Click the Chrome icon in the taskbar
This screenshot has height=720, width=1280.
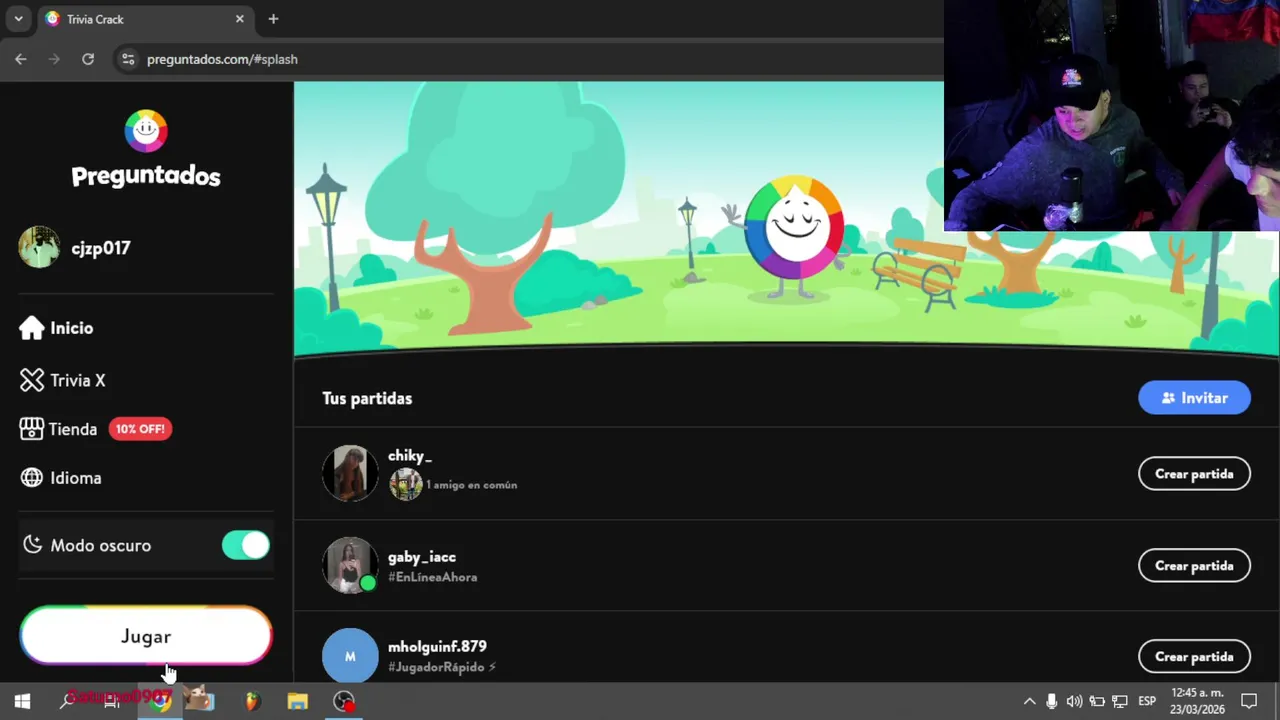click(161, 701)
